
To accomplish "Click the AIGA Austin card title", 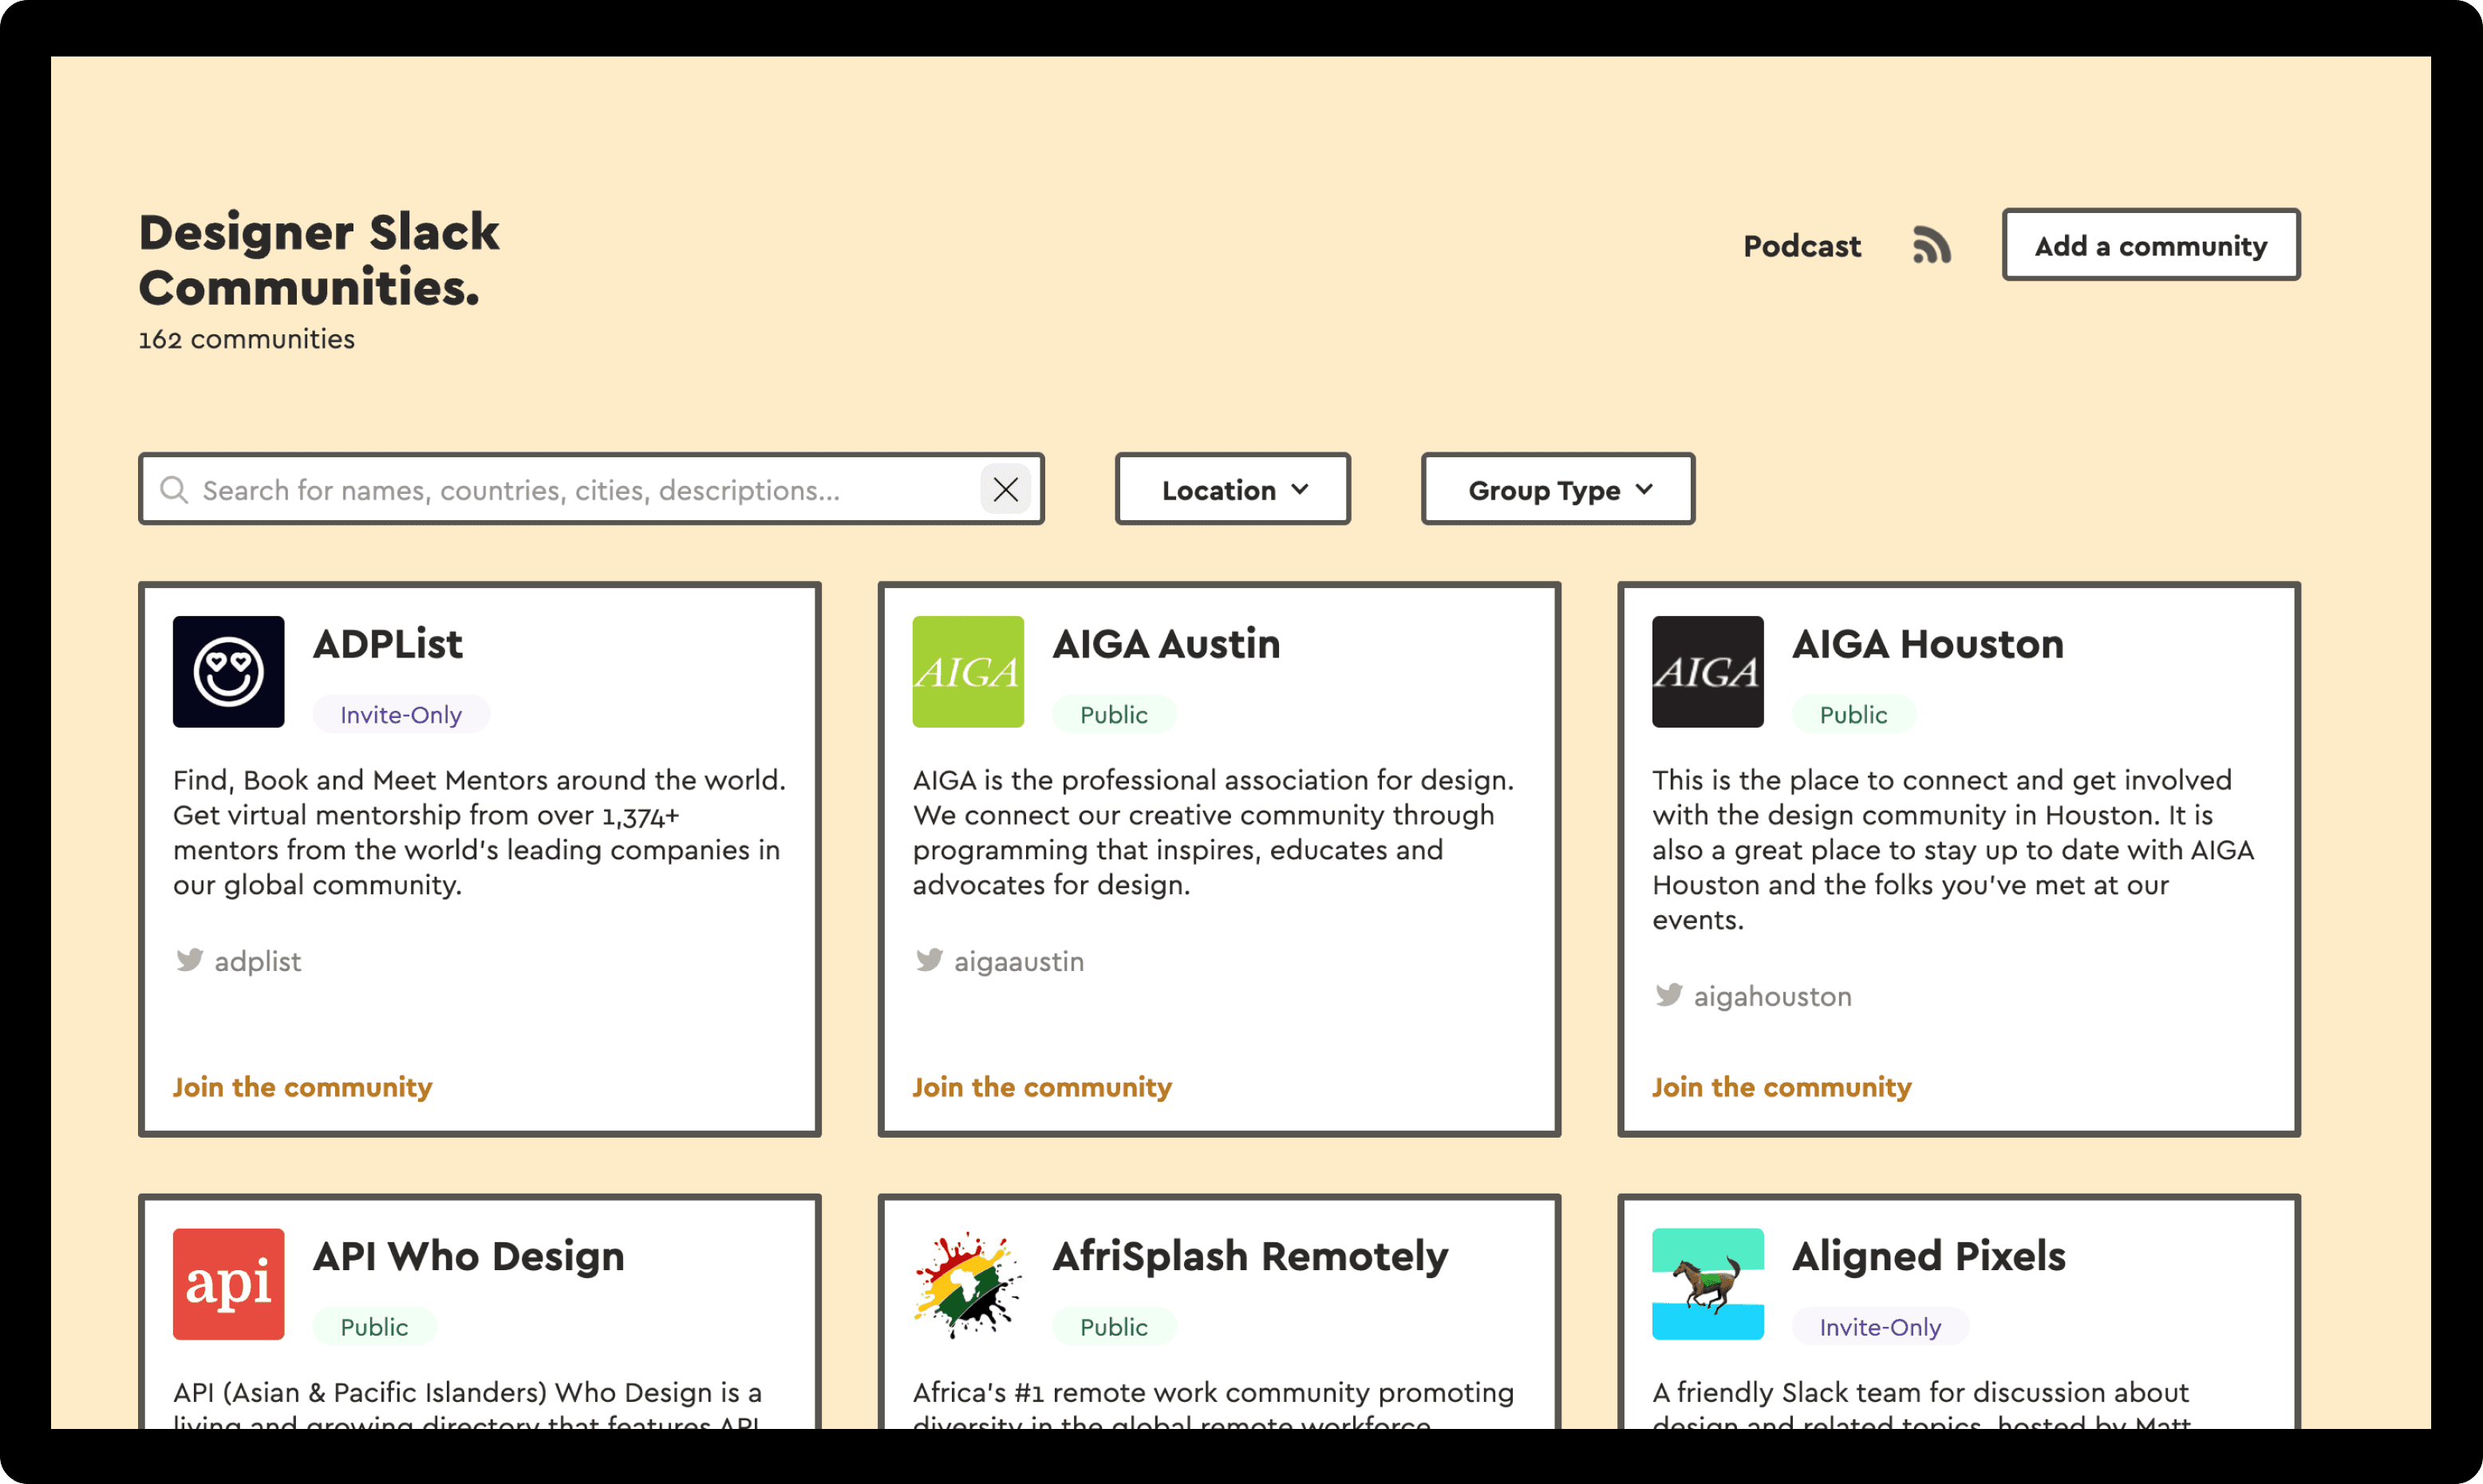I will 1167,644.
